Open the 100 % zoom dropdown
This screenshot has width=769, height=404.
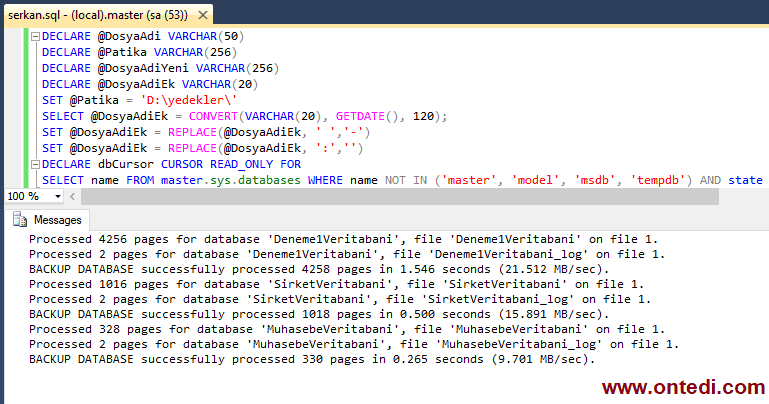[58, 196]
